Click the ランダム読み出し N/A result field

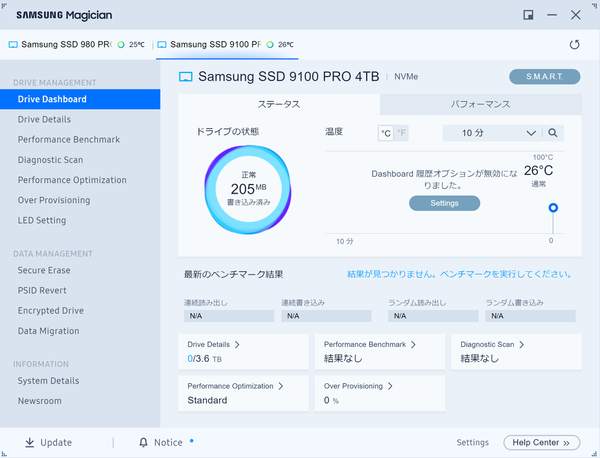pos(433,316)
